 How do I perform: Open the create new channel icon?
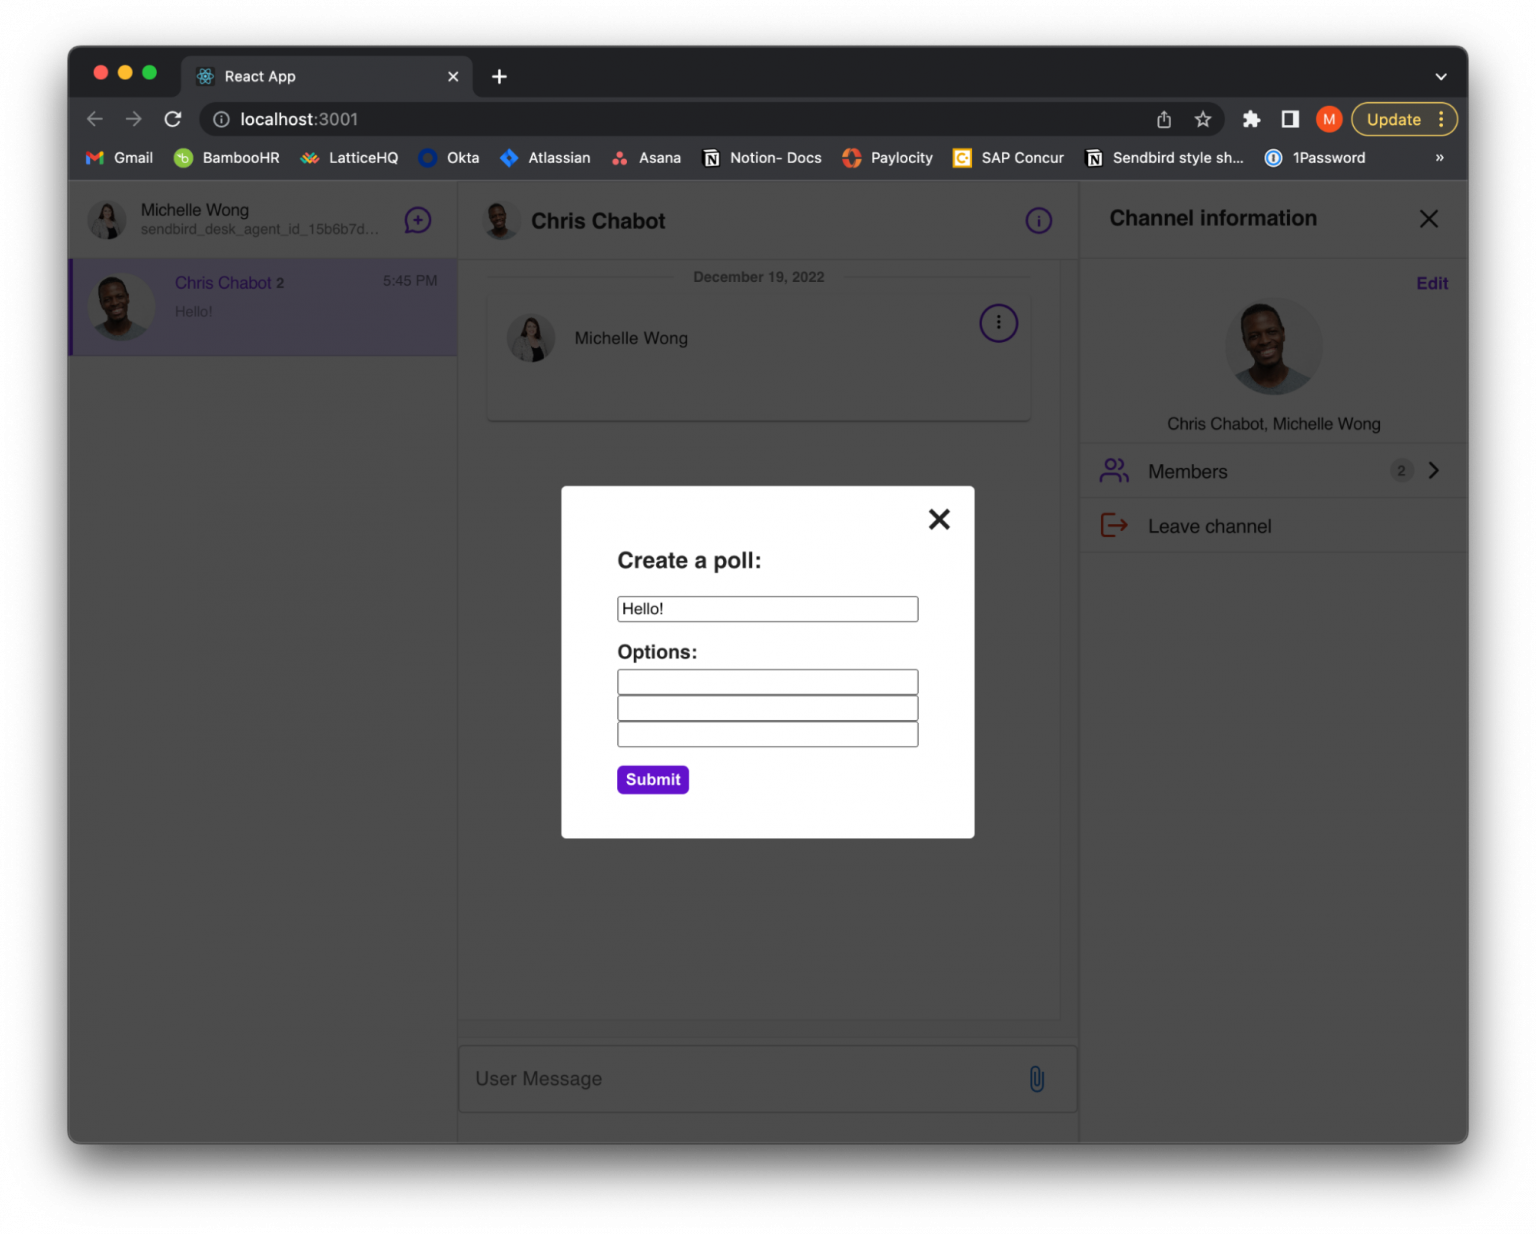pyautogui.click(x=418, y=220)
